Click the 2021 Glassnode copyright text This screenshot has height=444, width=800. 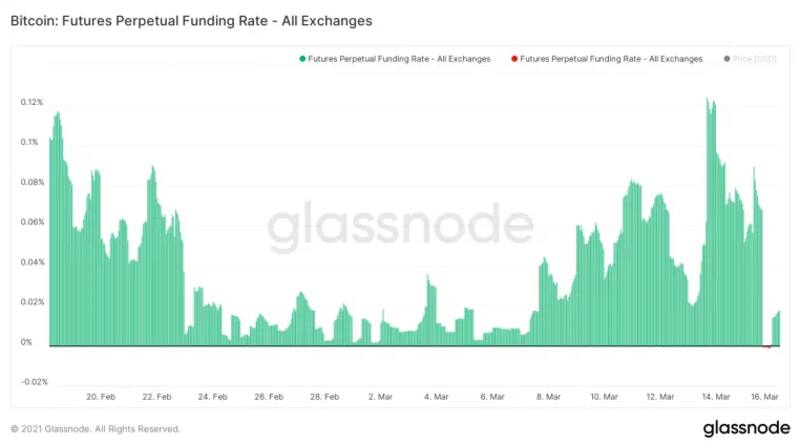pyautogui.click(x=96, y=428)
